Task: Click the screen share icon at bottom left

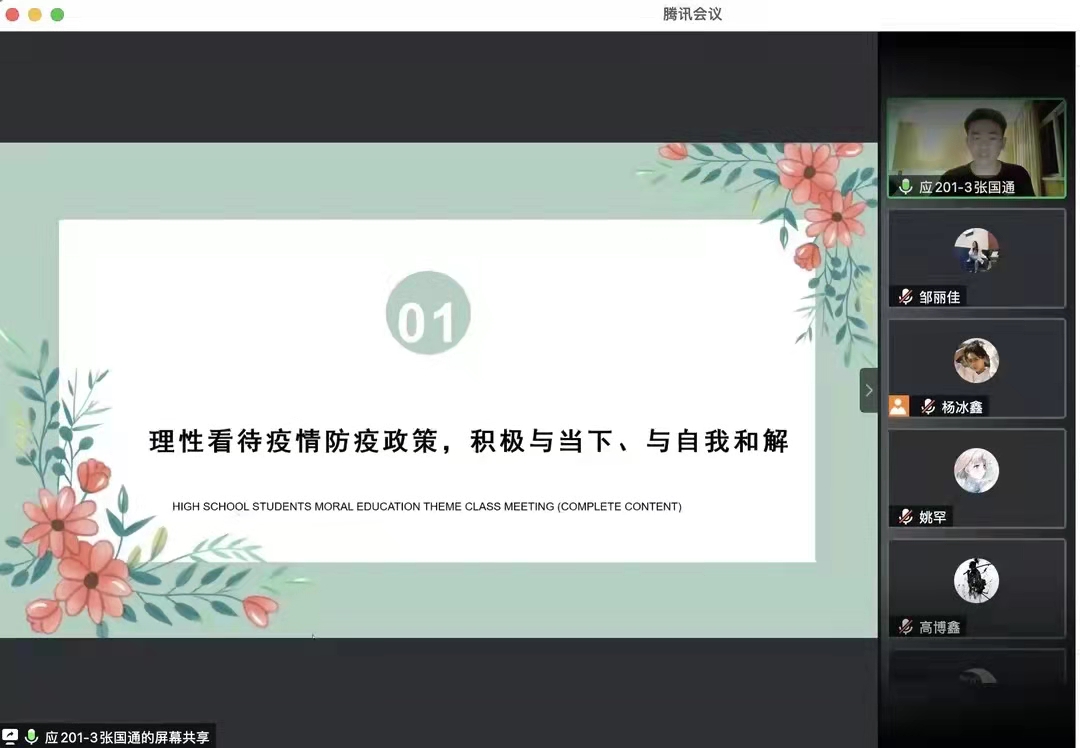Action: click(11, 737)
